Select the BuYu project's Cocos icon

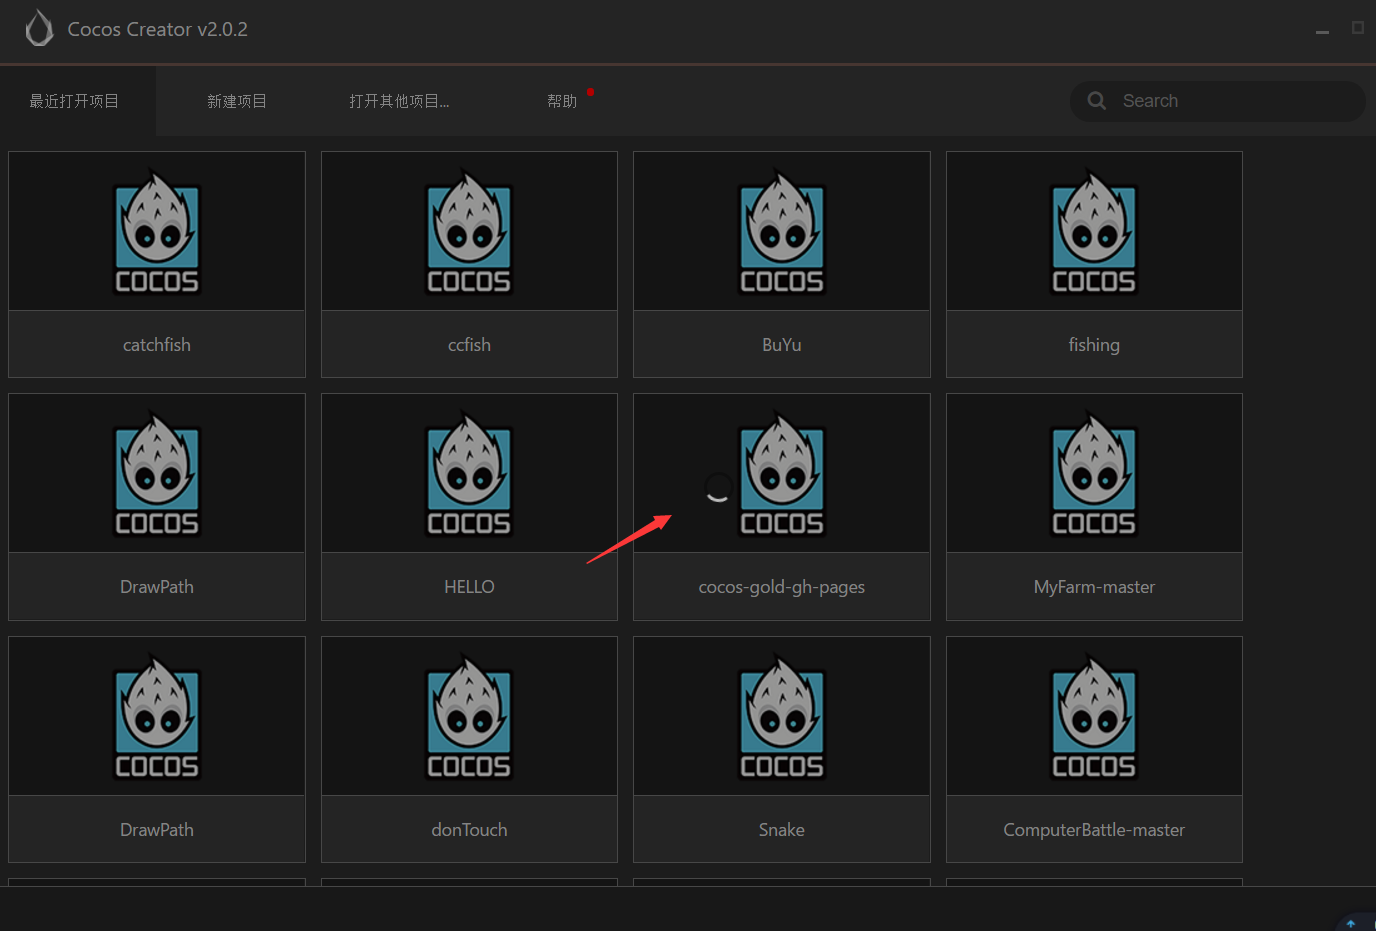coord(782,232)
